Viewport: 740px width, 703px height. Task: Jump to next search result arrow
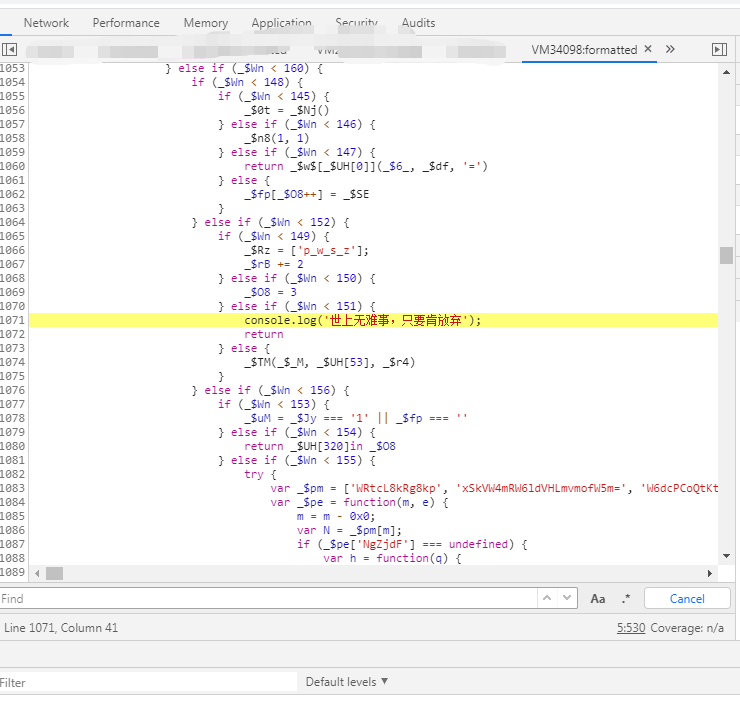pos(567,598)
